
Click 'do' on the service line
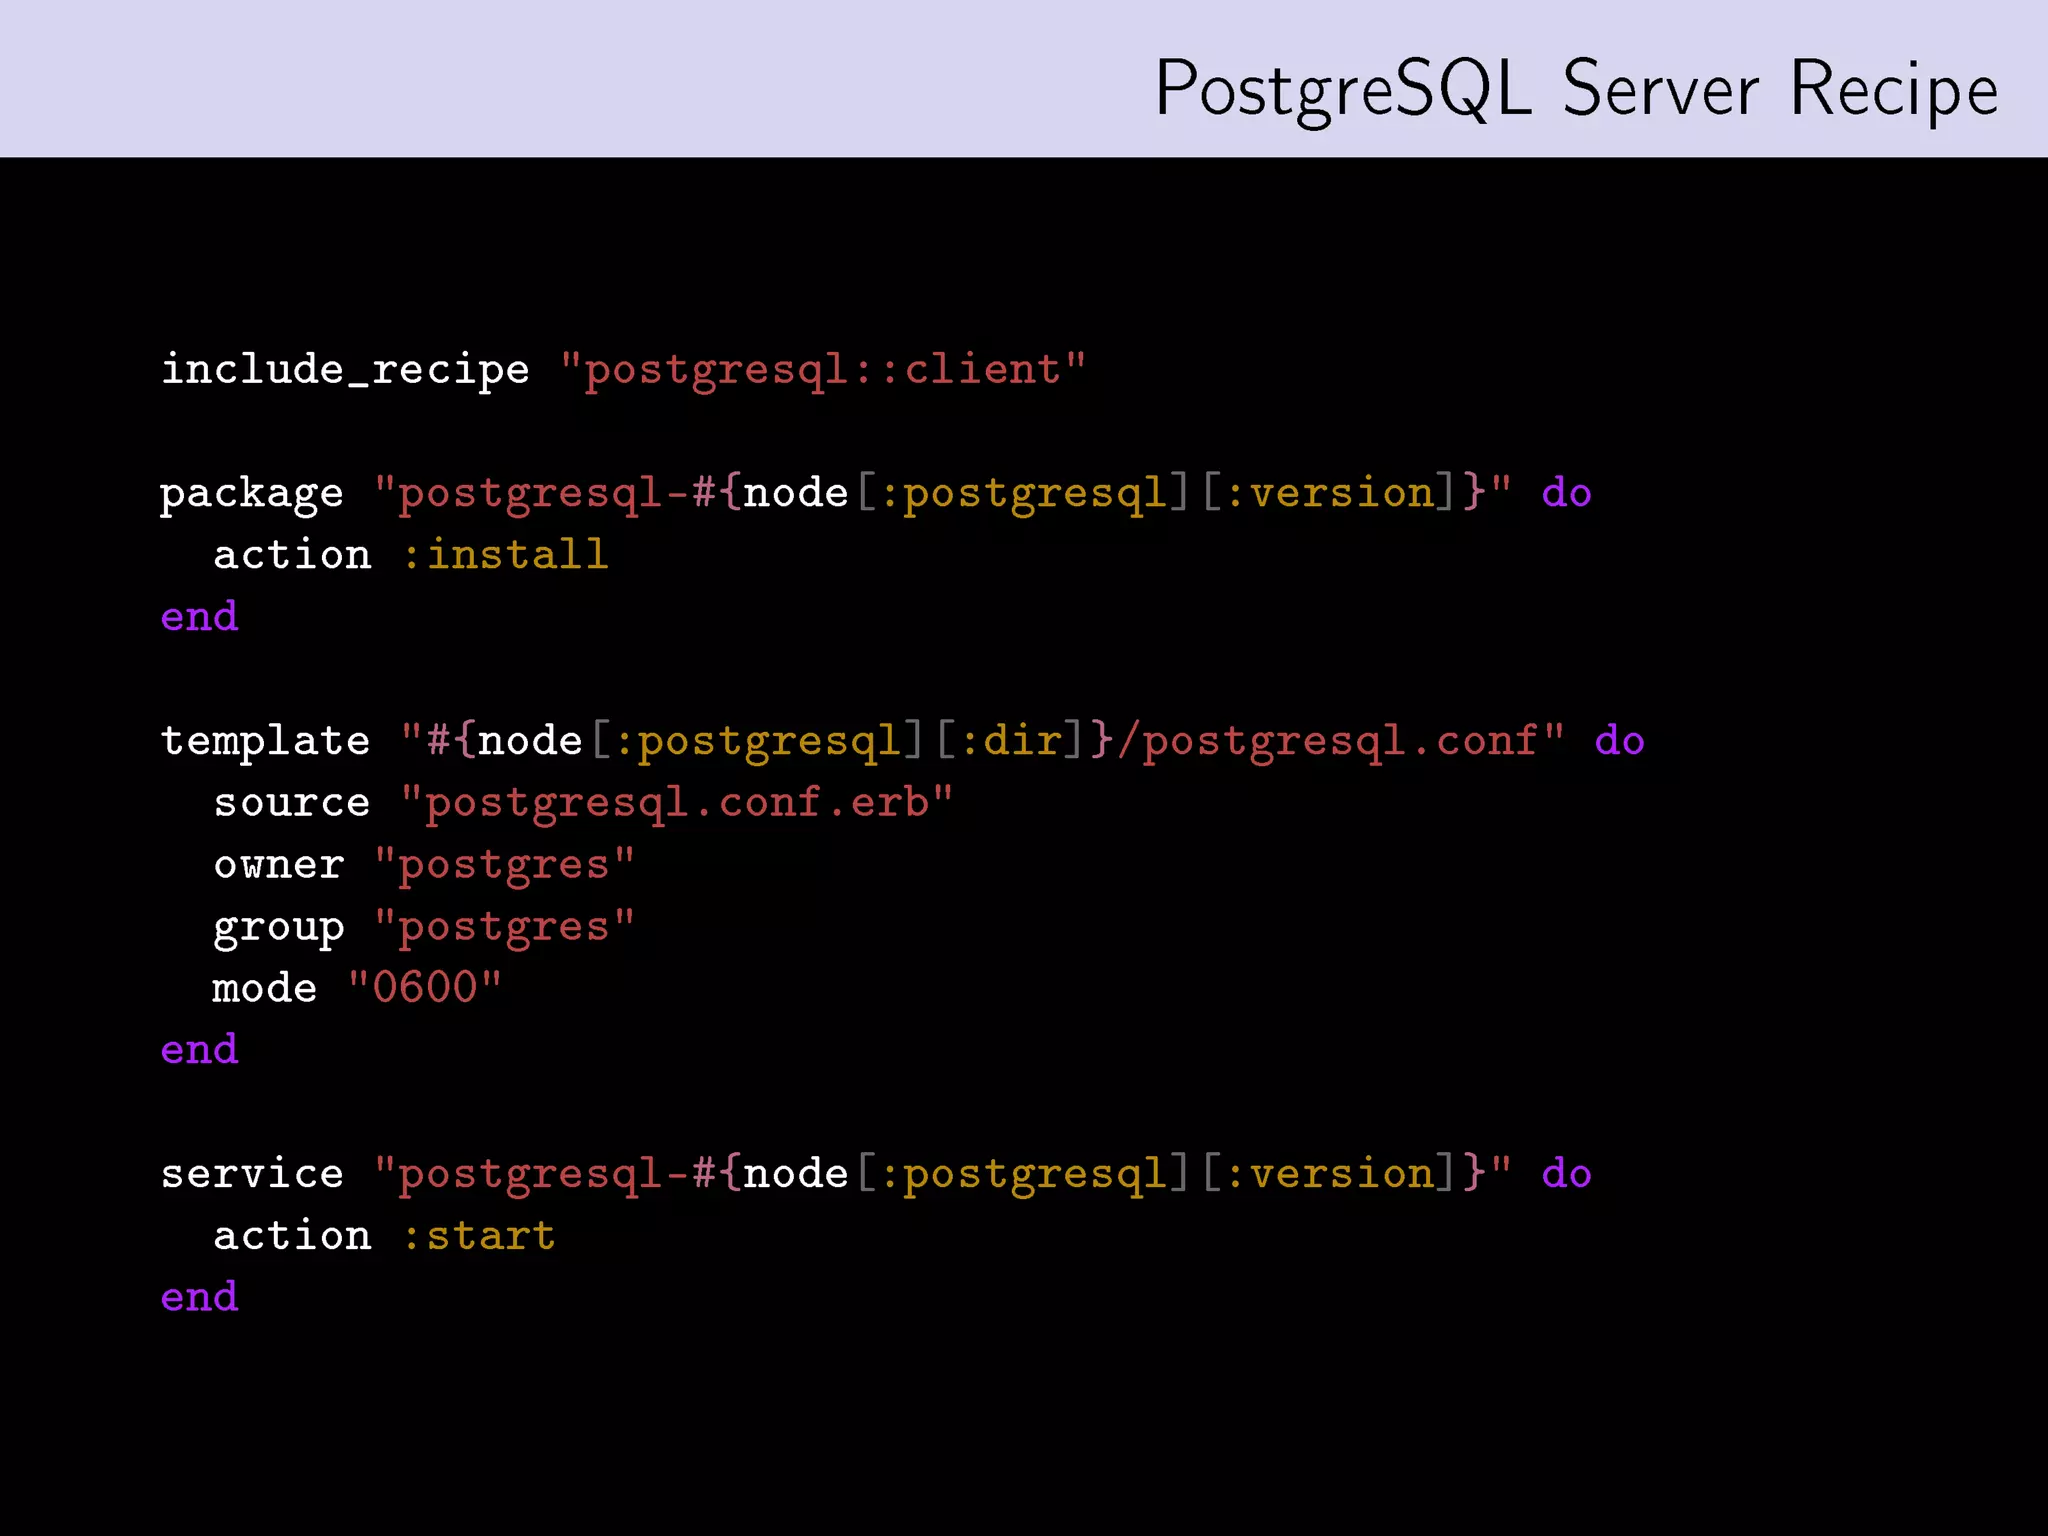coord(1567,1174)
